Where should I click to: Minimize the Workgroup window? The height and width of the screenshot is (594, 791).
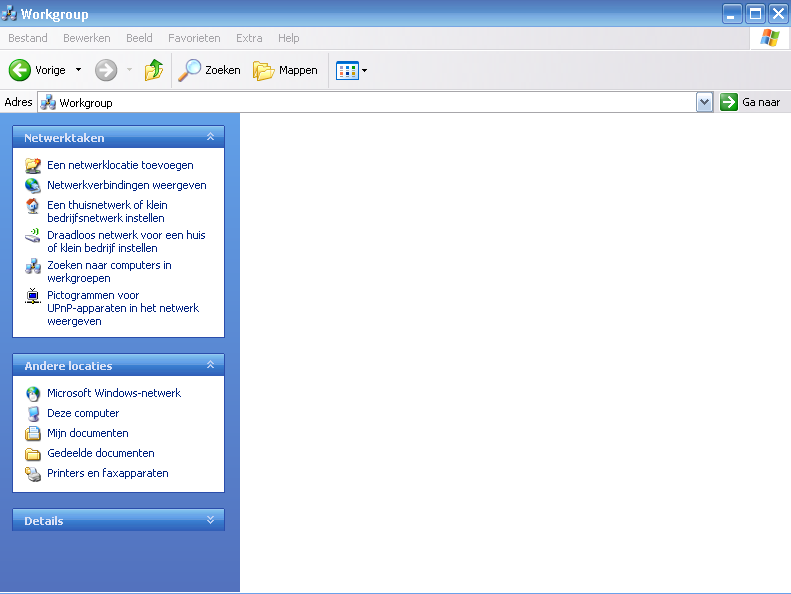[731, 14]
